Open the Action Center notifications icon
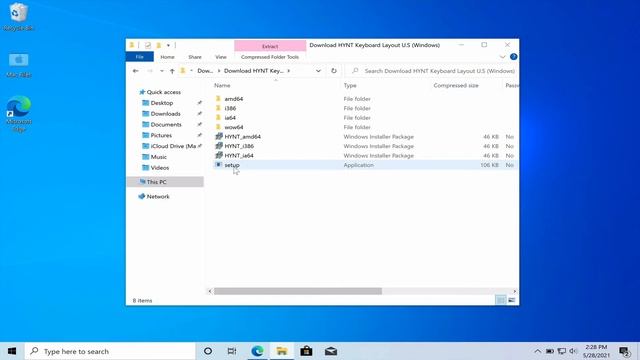Viewport: 640px width, 360px height. (x=624, y=351)
